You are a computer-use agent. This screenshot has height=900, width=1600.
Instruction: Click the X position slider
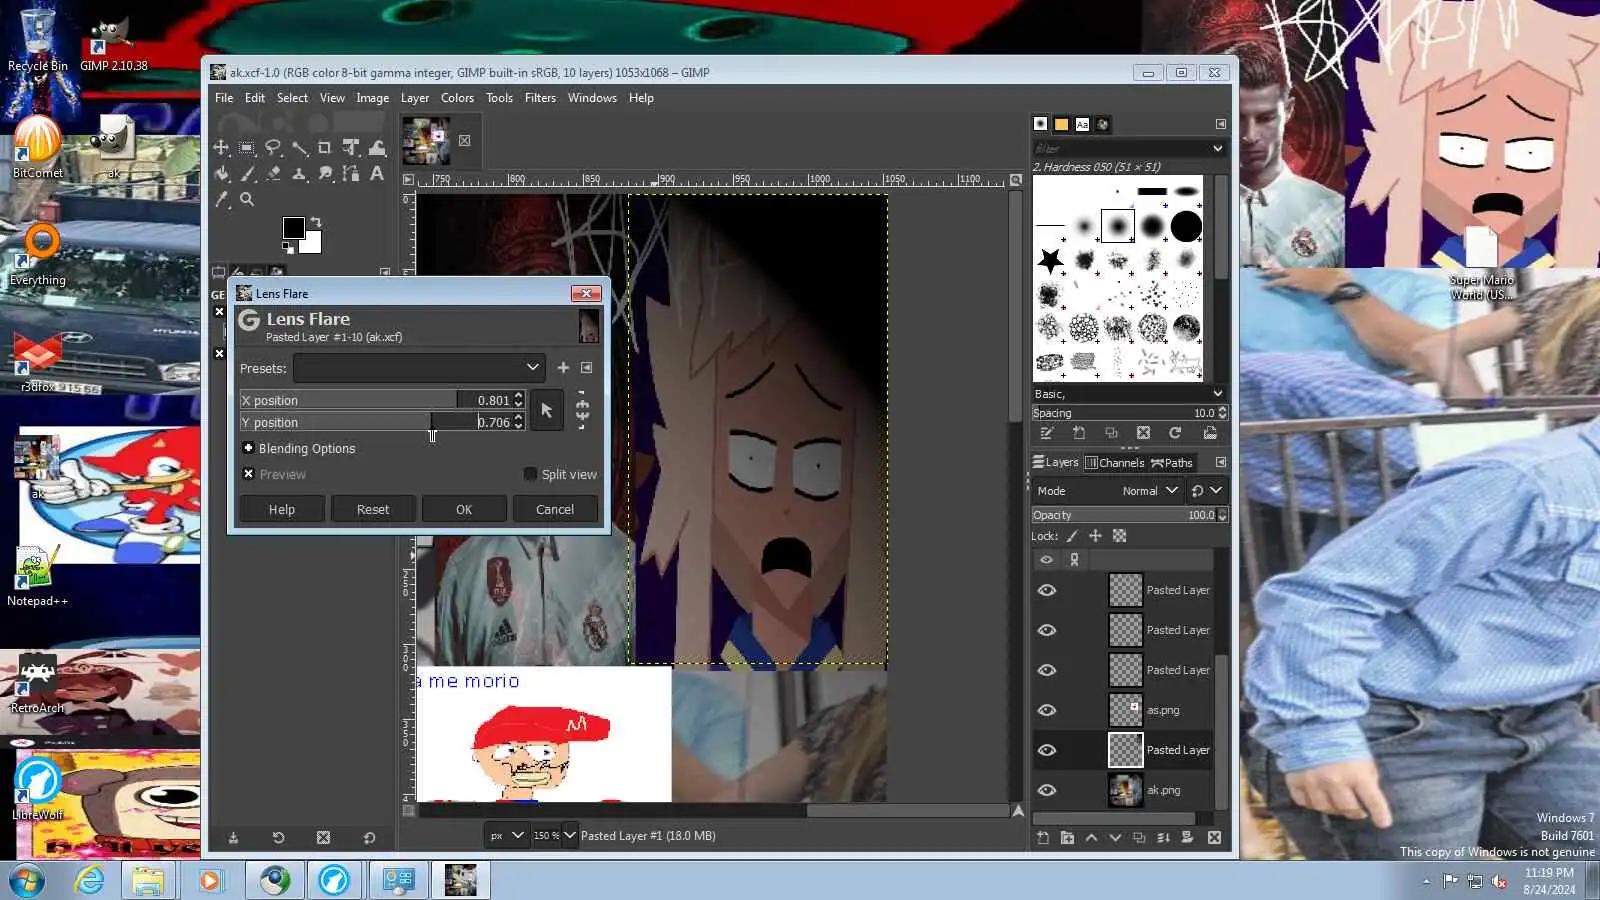[382, 400]
